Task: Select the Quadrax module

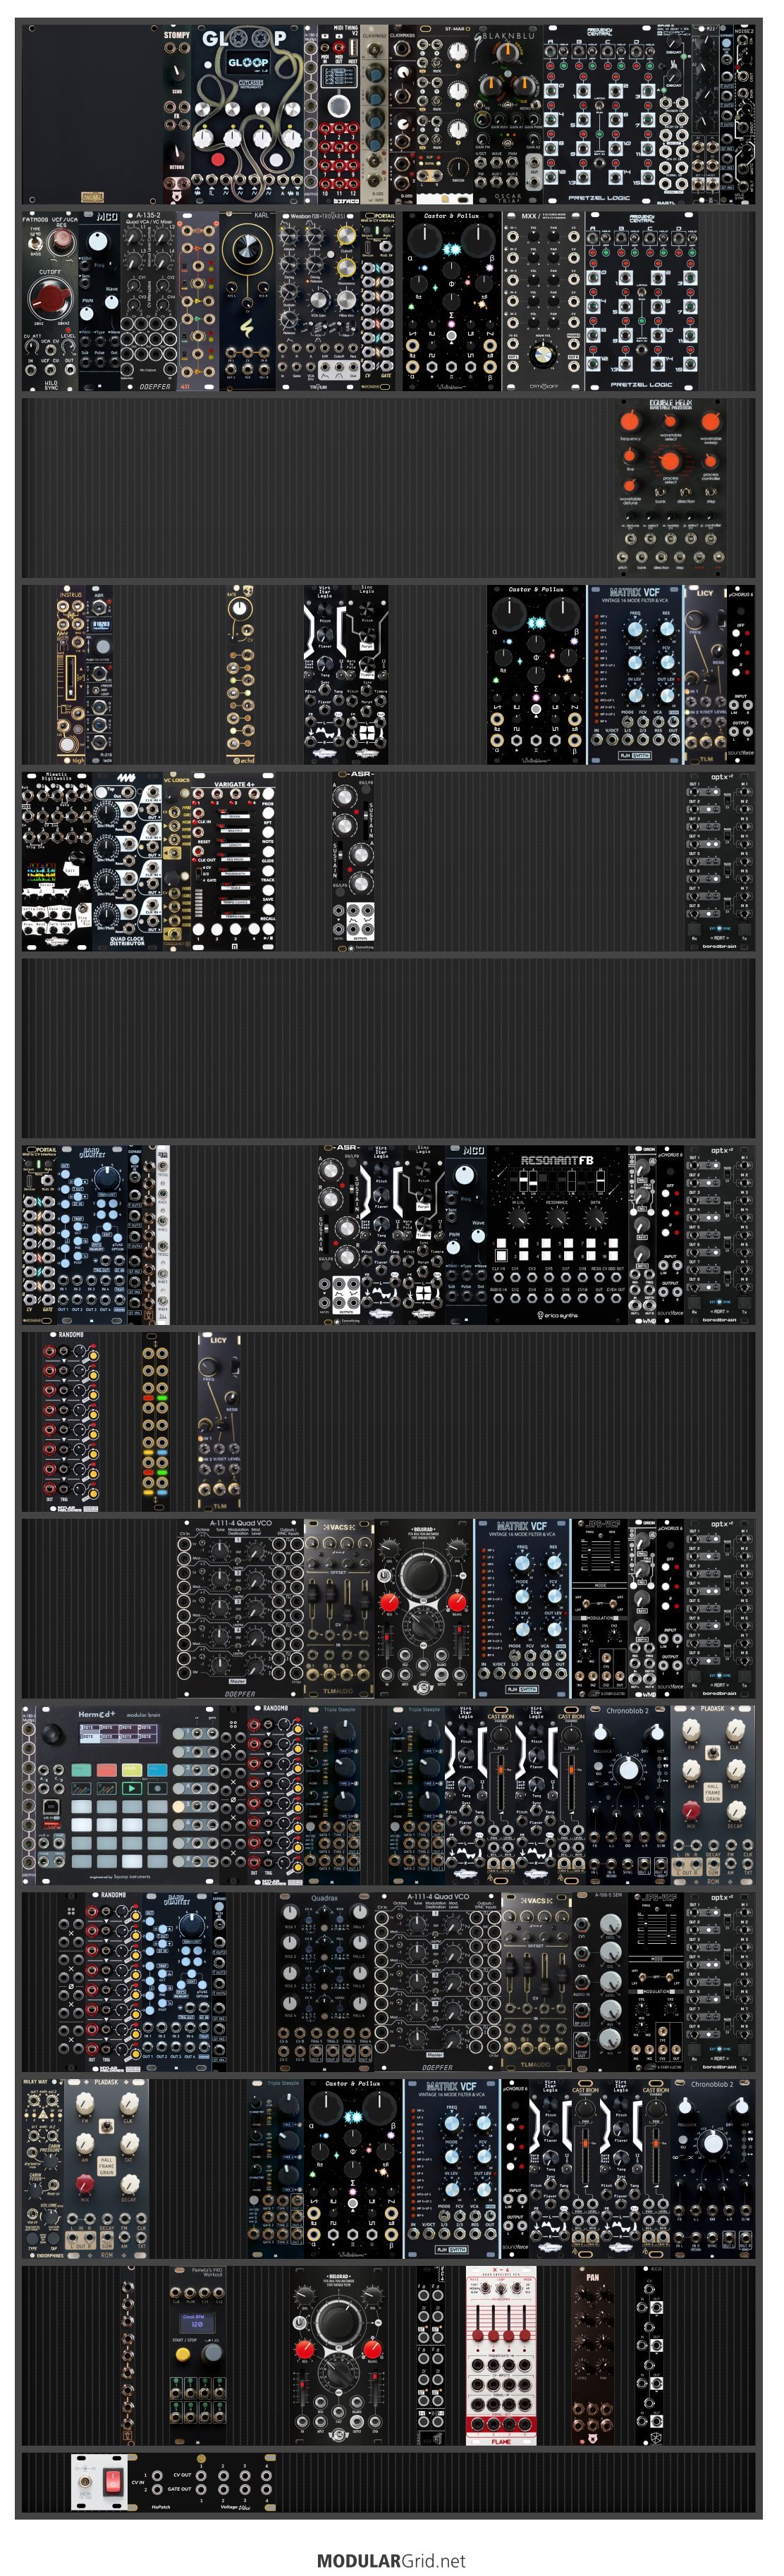Action: 324,1981
